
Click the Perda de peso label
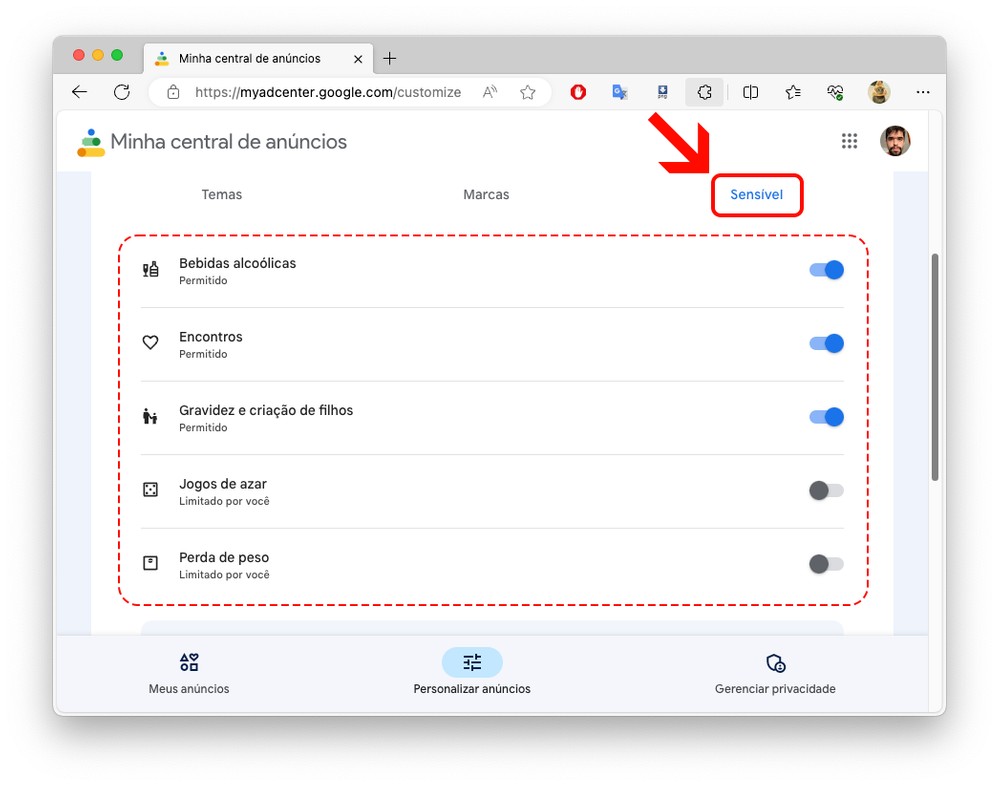coord(224,557)
